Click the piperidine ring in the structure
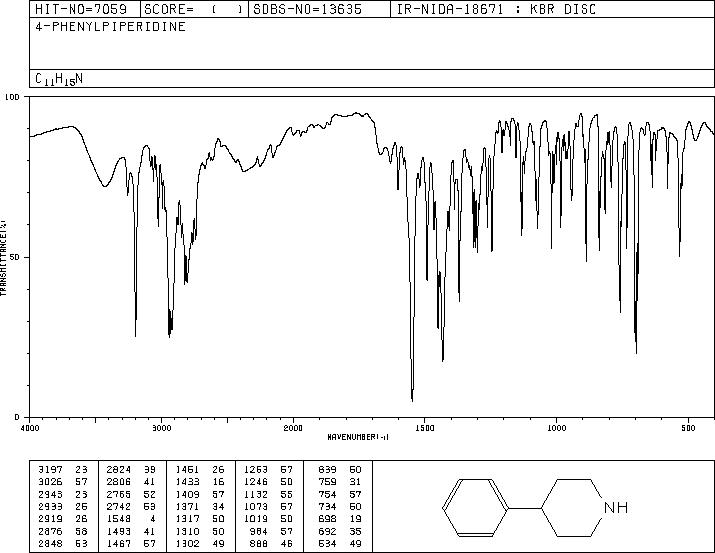Image resolution: width=715 pixels, height=553 pixels. (575, 507)
